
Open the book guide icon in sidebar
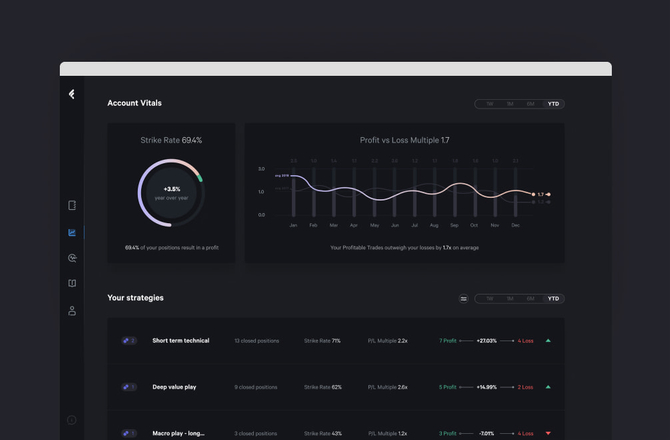coord(72,284)
